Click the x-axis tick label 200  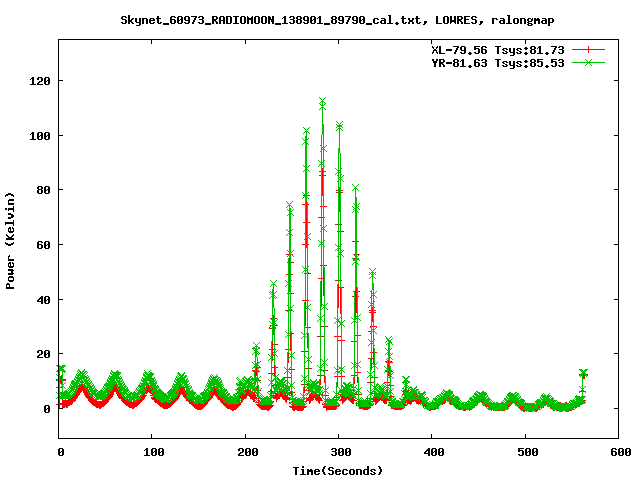(246, 453)
